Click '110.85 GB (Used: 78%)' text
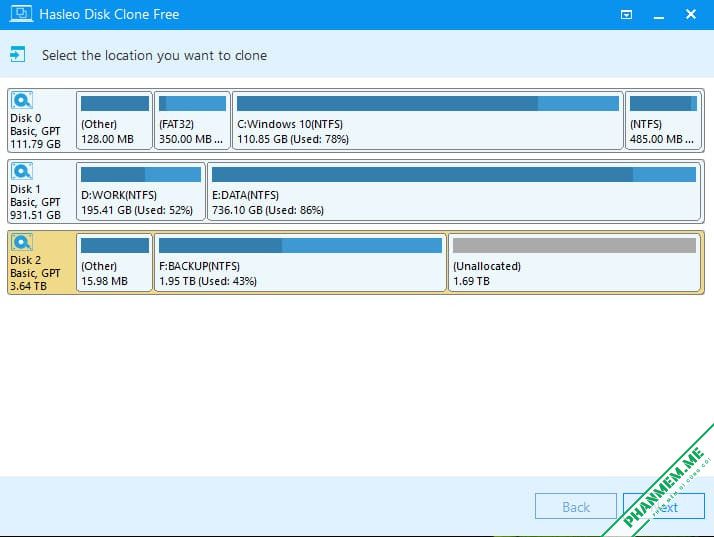 pyautogui.click(x=293, y=139)
